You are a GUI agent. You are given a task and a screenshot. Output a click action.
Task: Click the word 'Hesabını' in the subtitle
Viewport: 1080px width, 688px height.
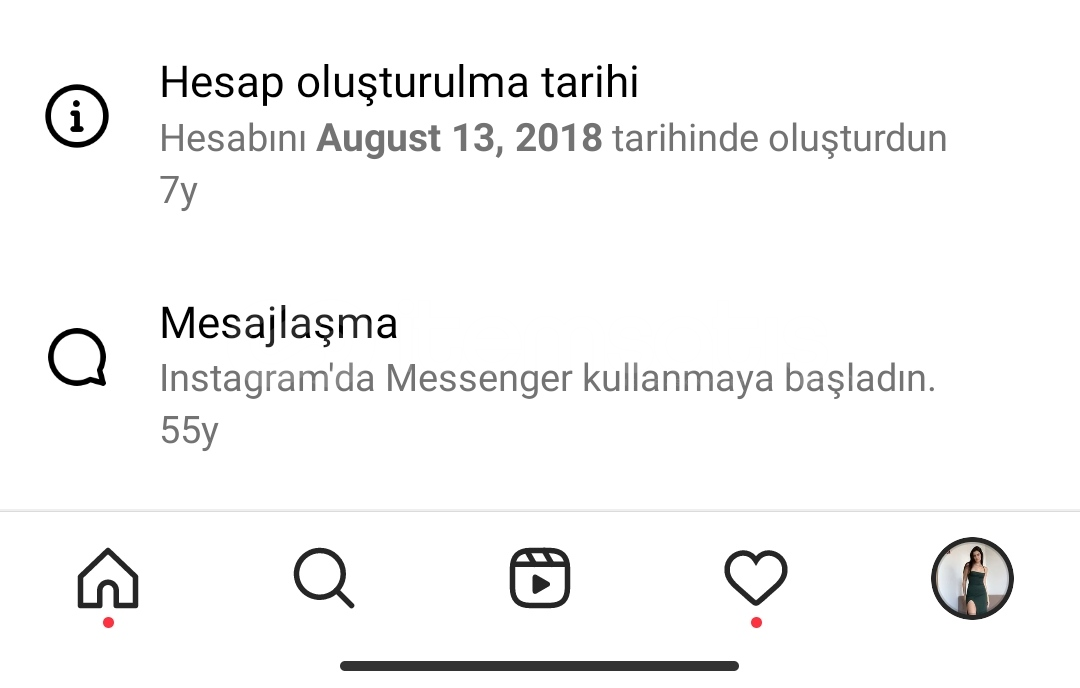[x=233, y=138]
